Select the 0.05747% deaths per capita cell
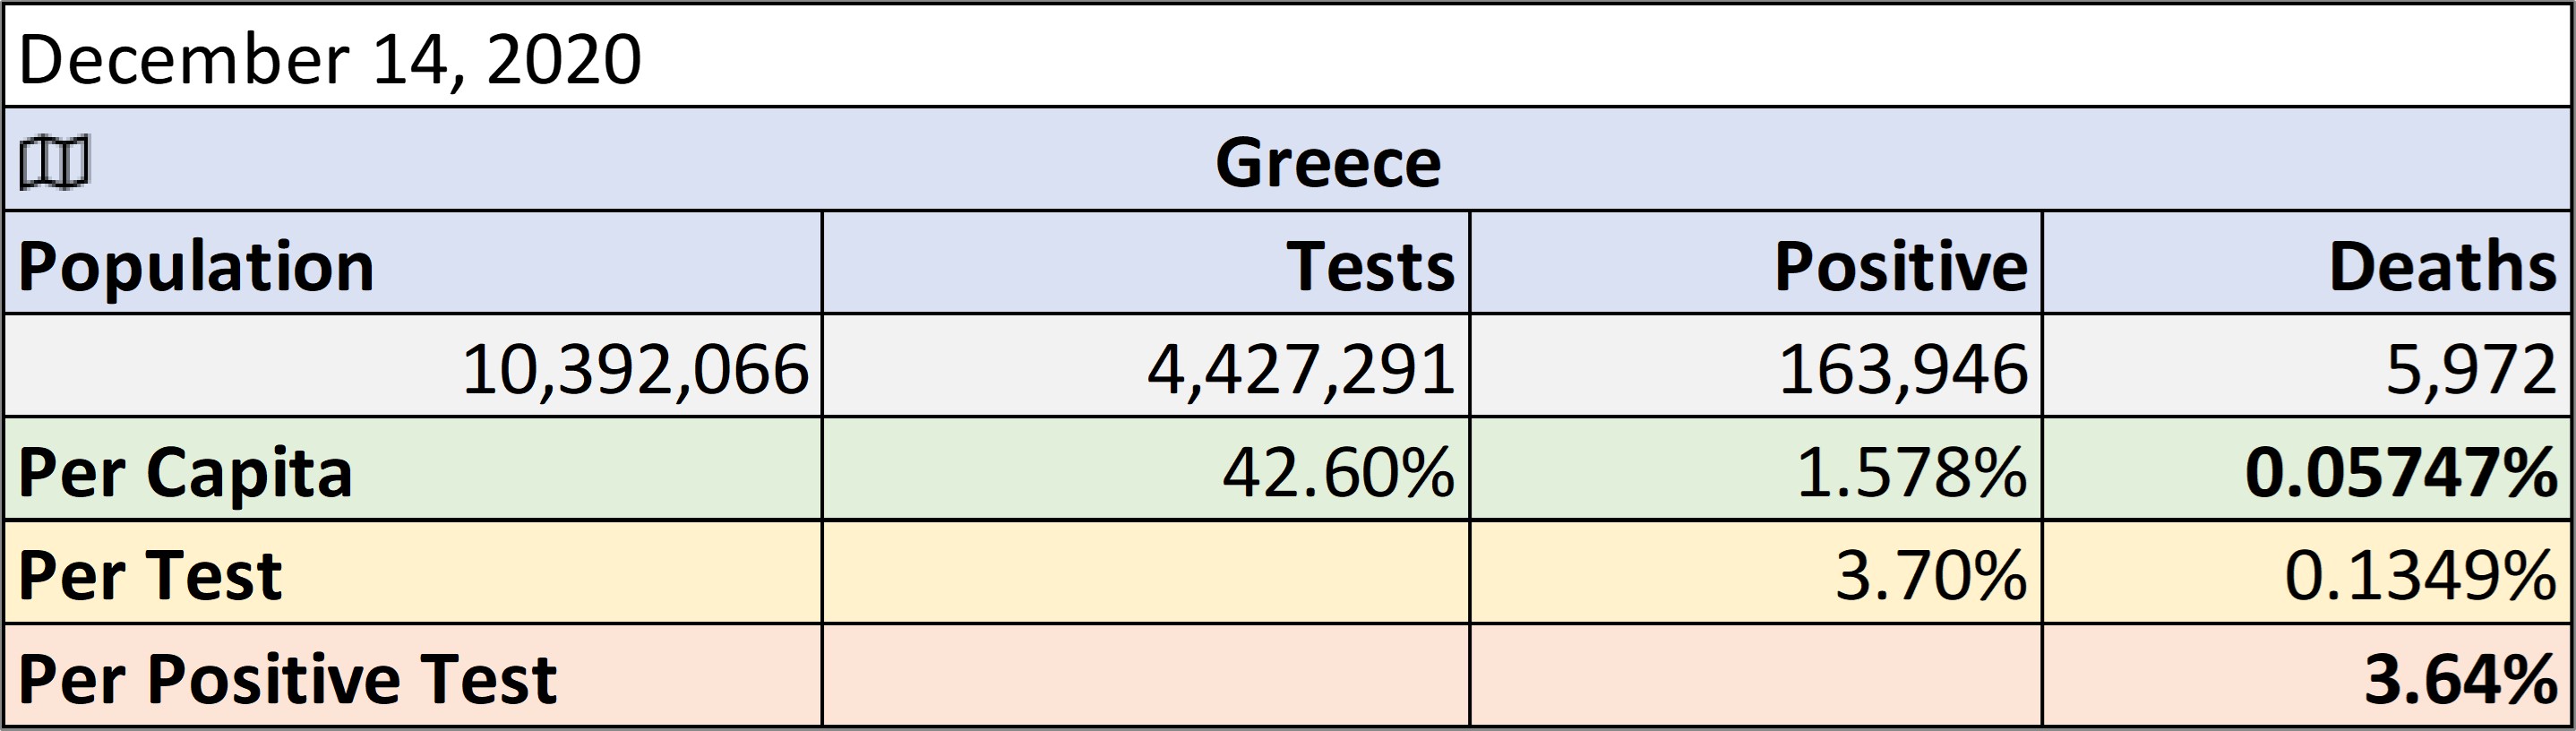The height and width of the screenshot is (731, 2576). (2307, 469)
